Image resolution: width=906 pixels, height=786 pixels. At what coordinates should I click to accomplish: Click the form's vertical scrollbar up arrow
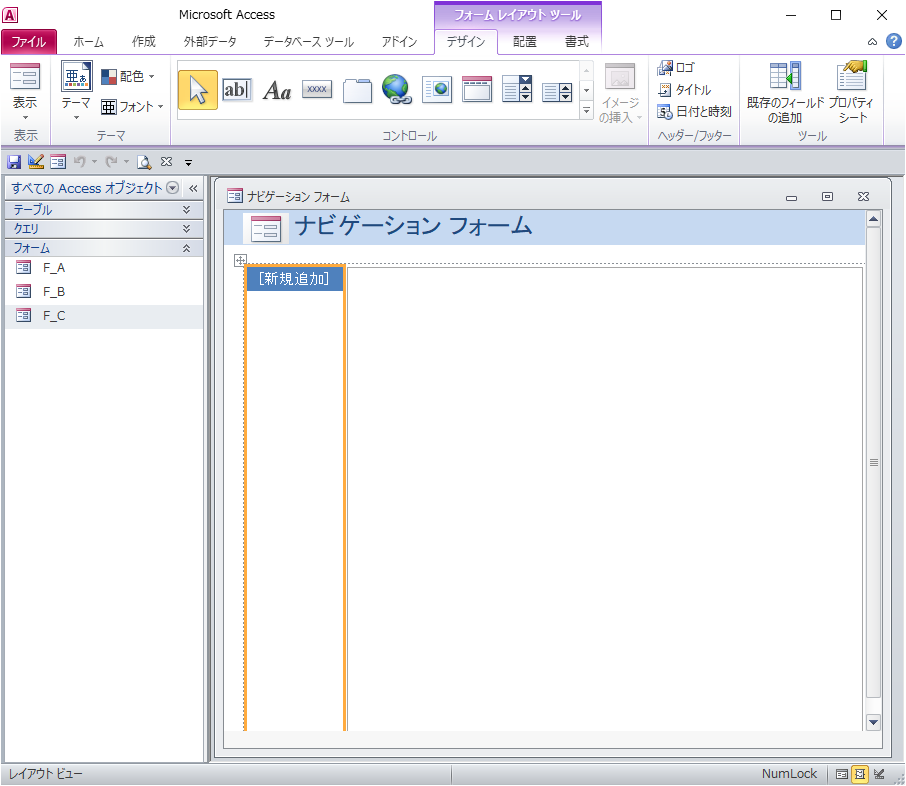(x=873, y=219)
